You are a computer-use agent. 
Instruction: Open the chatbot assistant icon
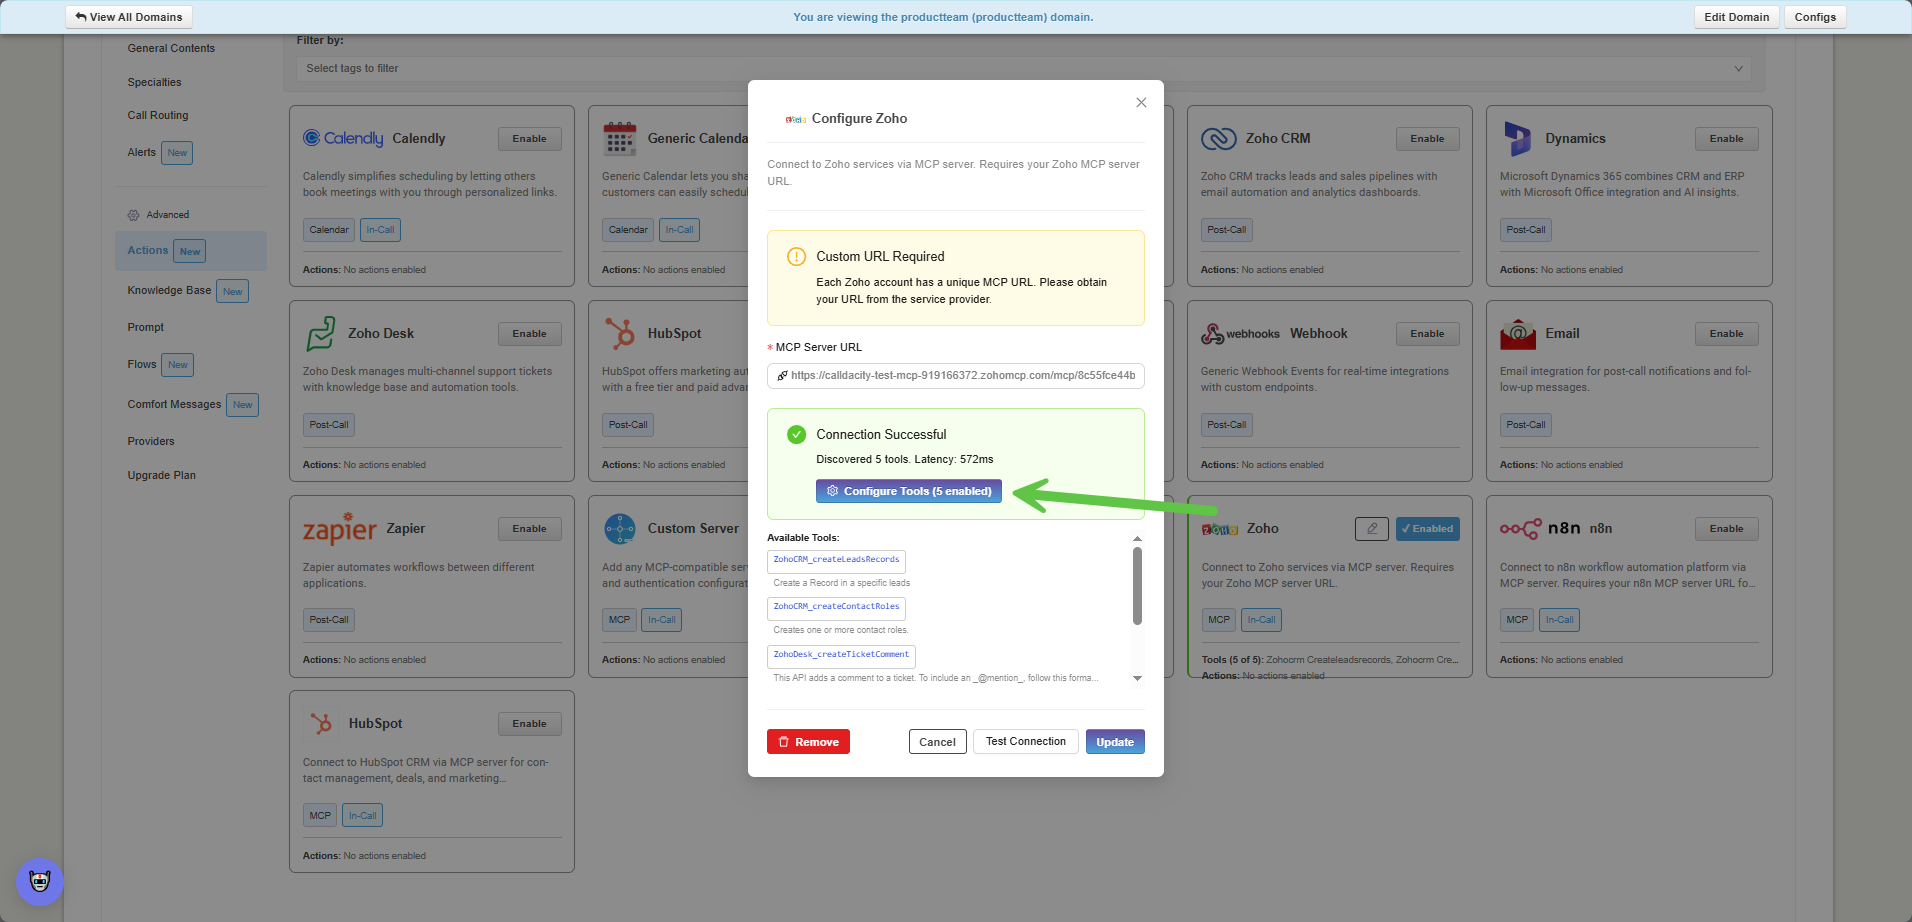point(40,881)
